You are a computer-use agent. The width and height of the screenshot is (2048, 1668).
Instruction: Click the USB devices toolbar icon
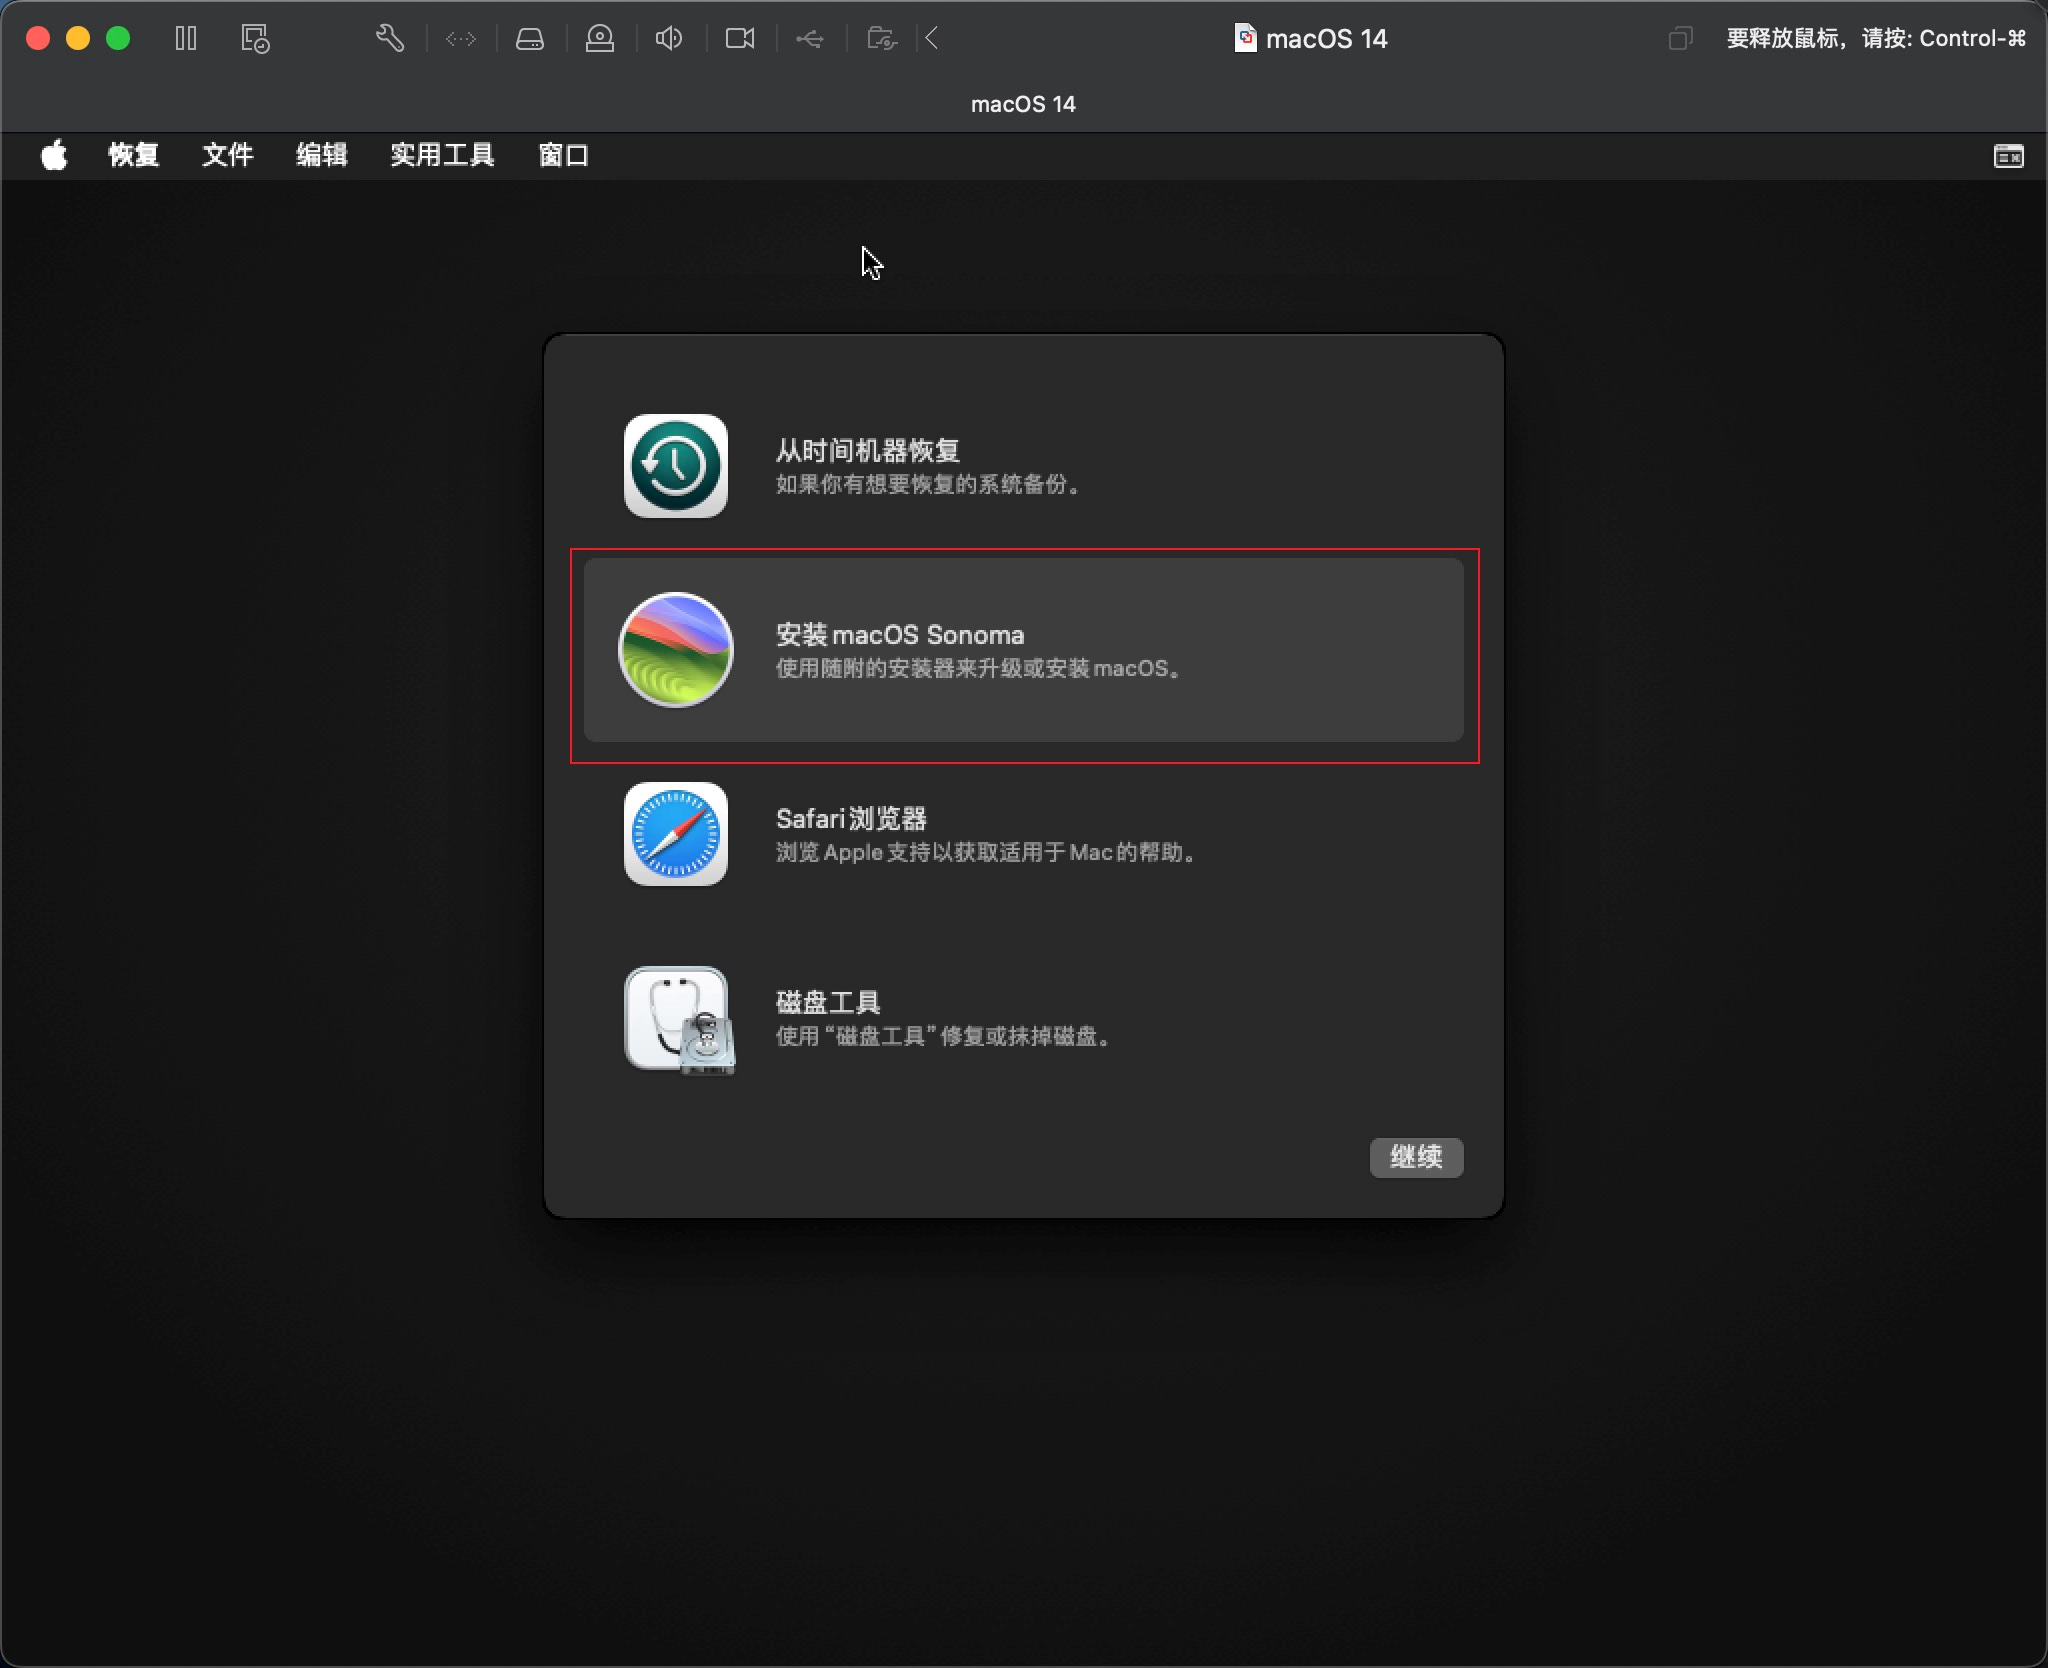click(x=810, y=39)
